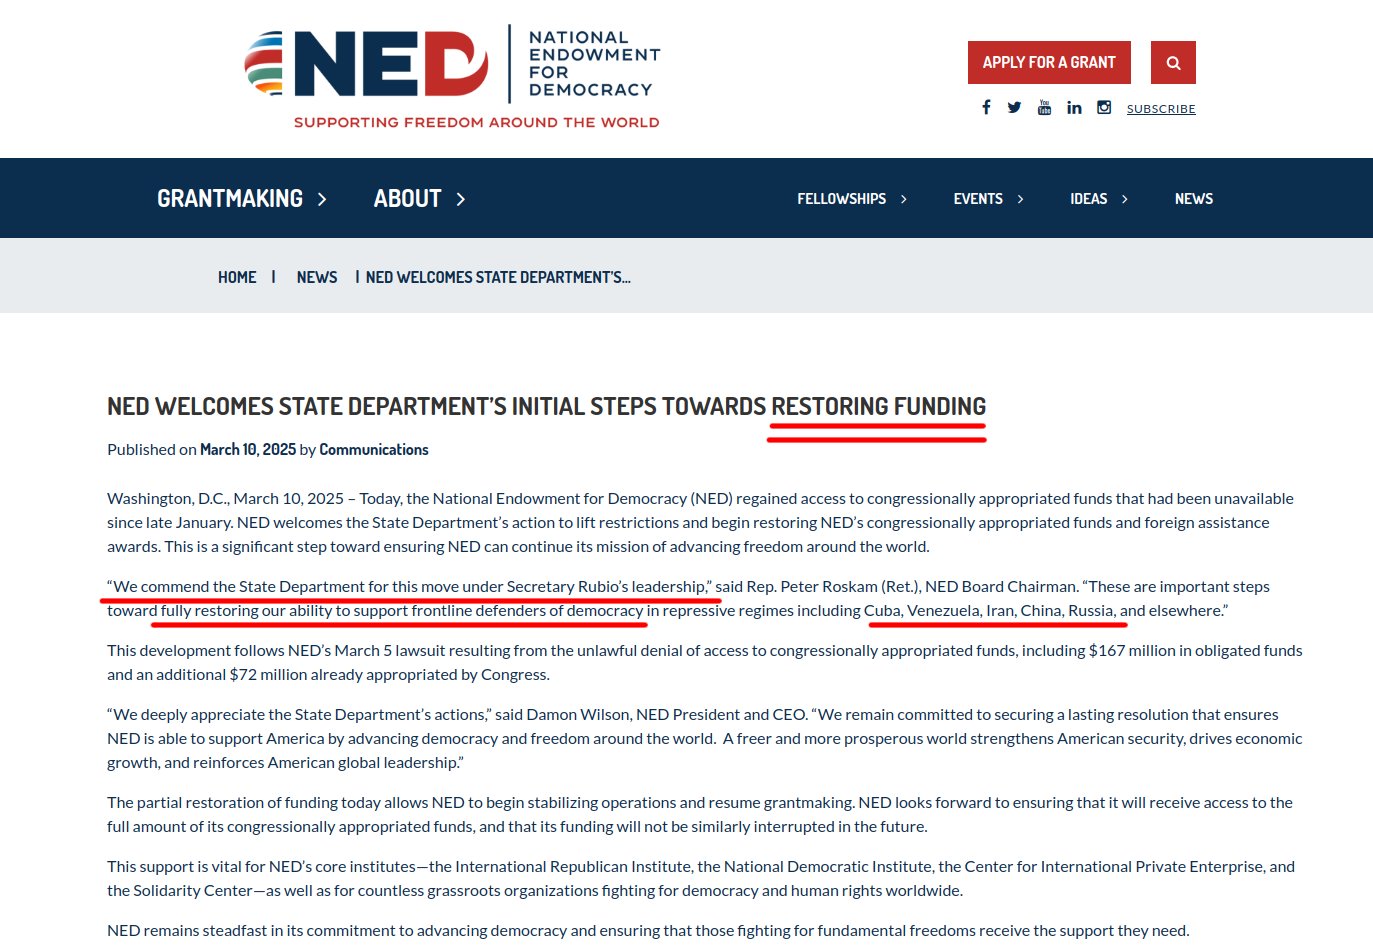The image size is (1373, 949).
Task: Open the News navigation item
Action: [1194, 199]
